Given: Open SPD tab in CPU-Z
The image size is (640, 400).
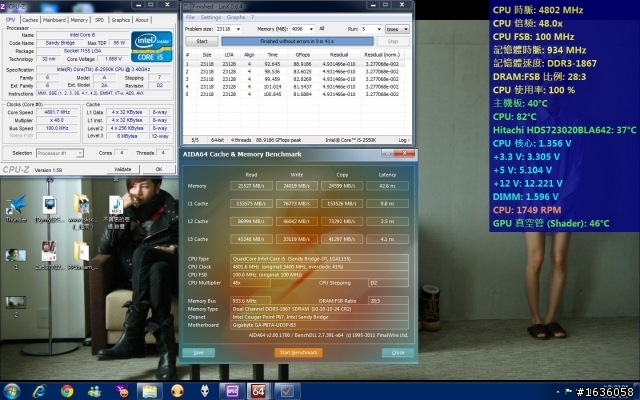Looking at the screenshot, I should (x=99, y=20).
